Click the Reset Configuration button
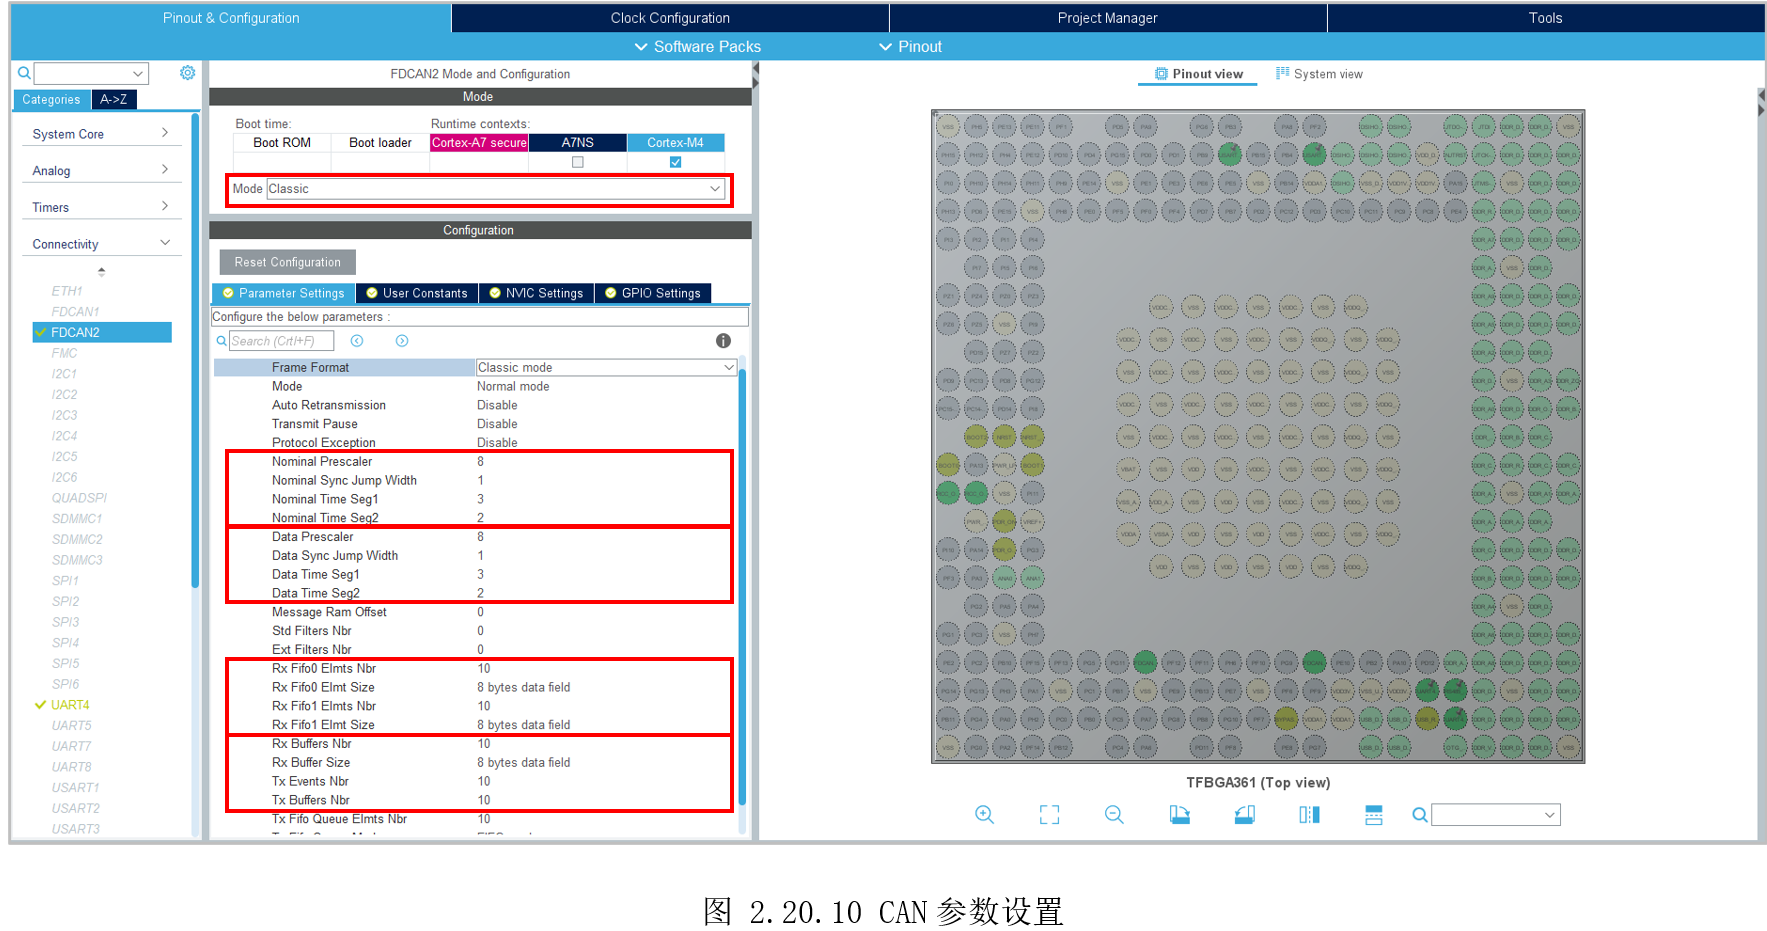The width and height of the screenshot is (1767, 931). click(x=287, y=262)
